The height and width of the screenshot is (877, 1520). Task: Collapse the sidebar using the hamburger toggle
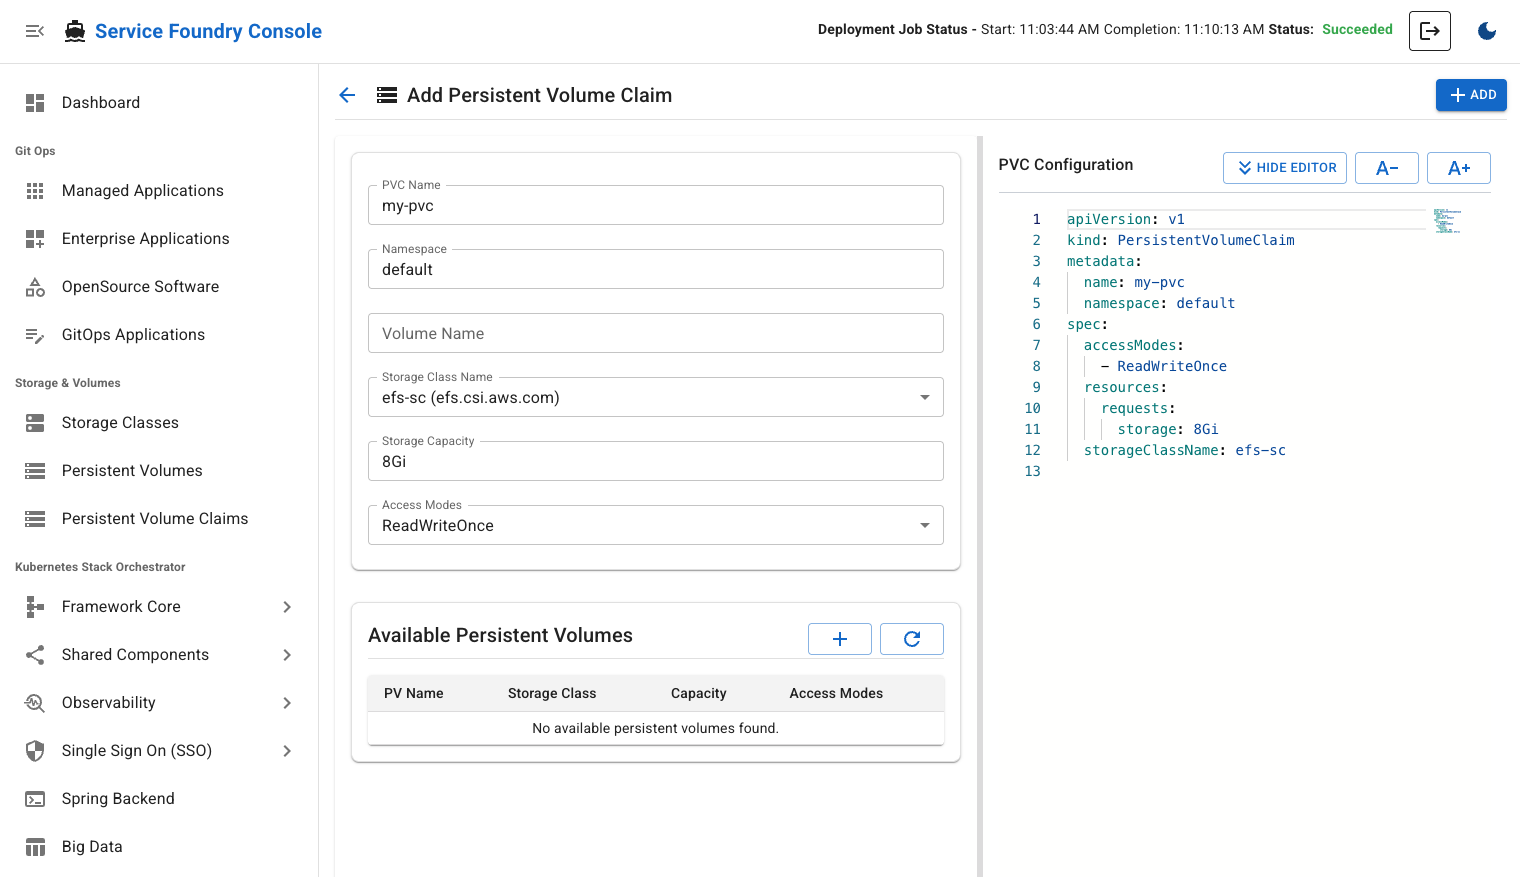point(35,30)
